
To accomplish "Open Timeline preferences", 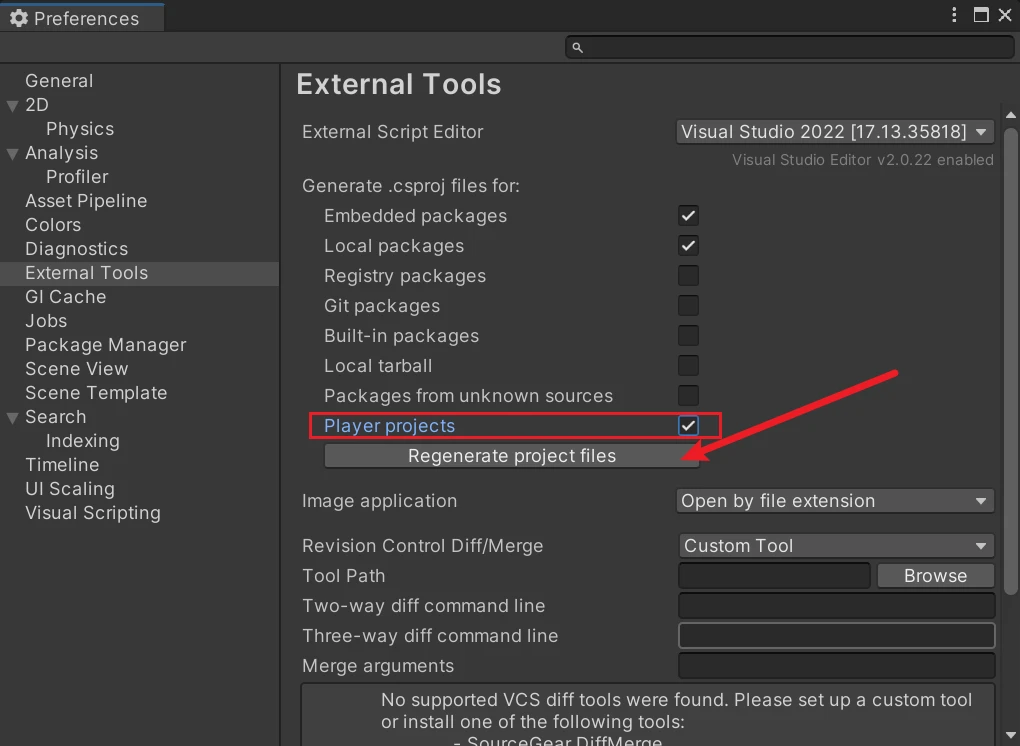I will pos(62,465).
